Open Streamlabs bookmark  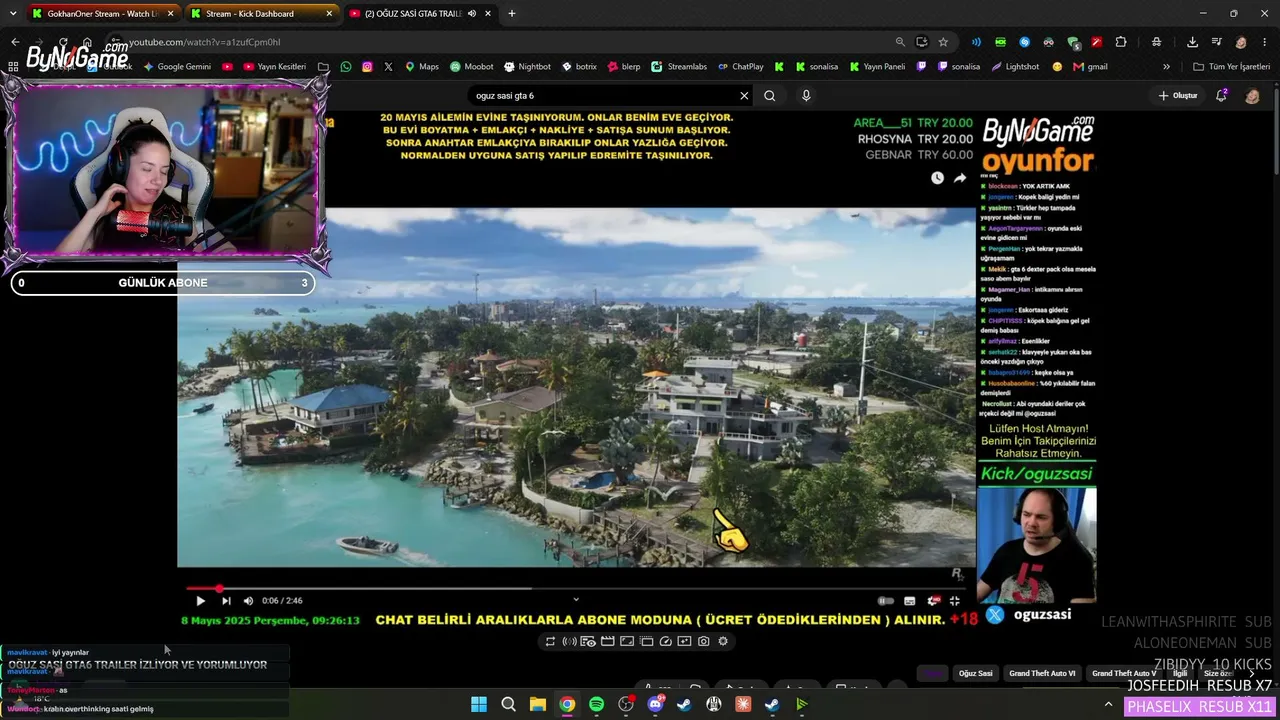tap(679, 67)
